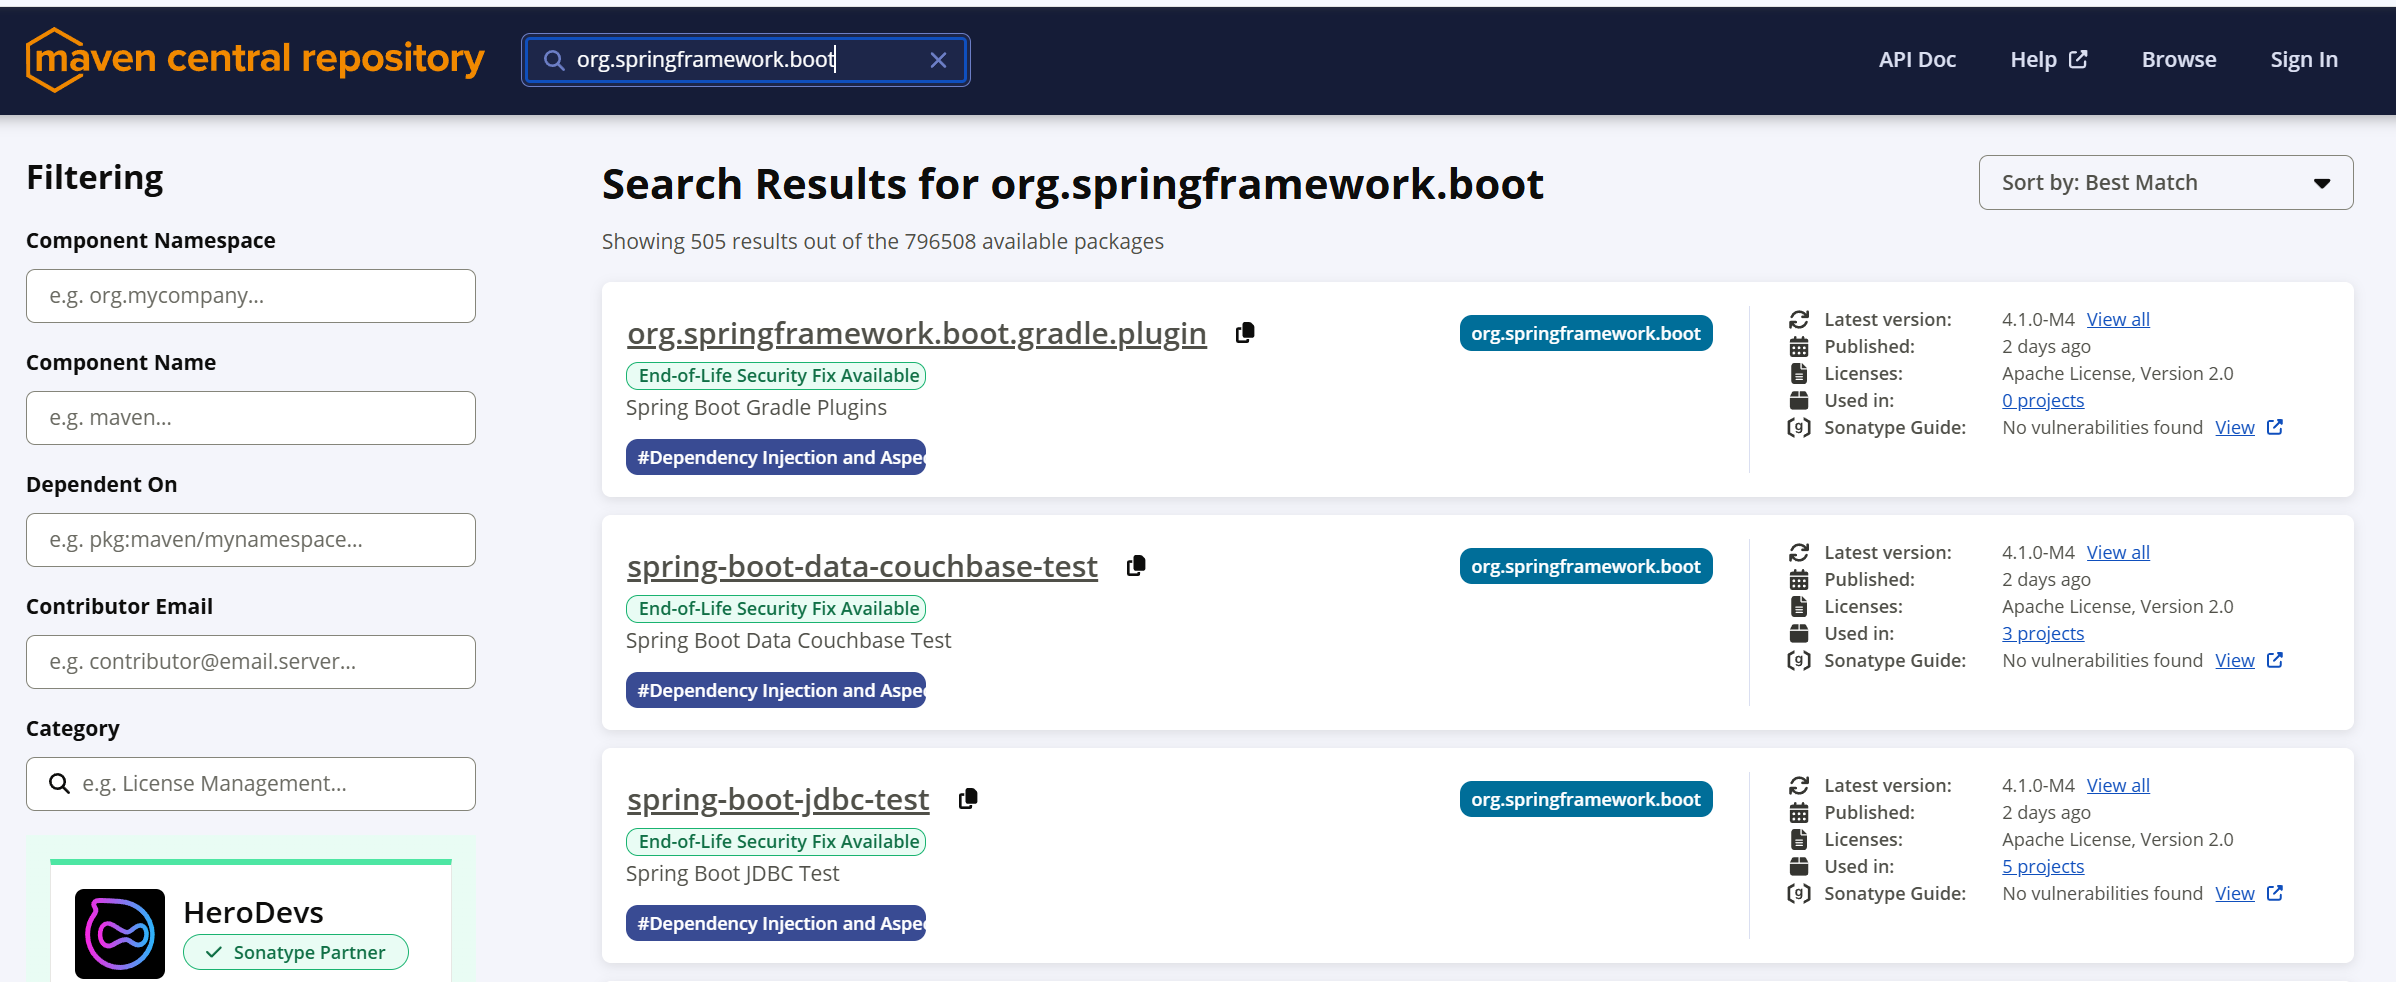Viewport: 2396px width, 982px height.
Task: Click the Component Name input field
Action: (x=251, y=418)
